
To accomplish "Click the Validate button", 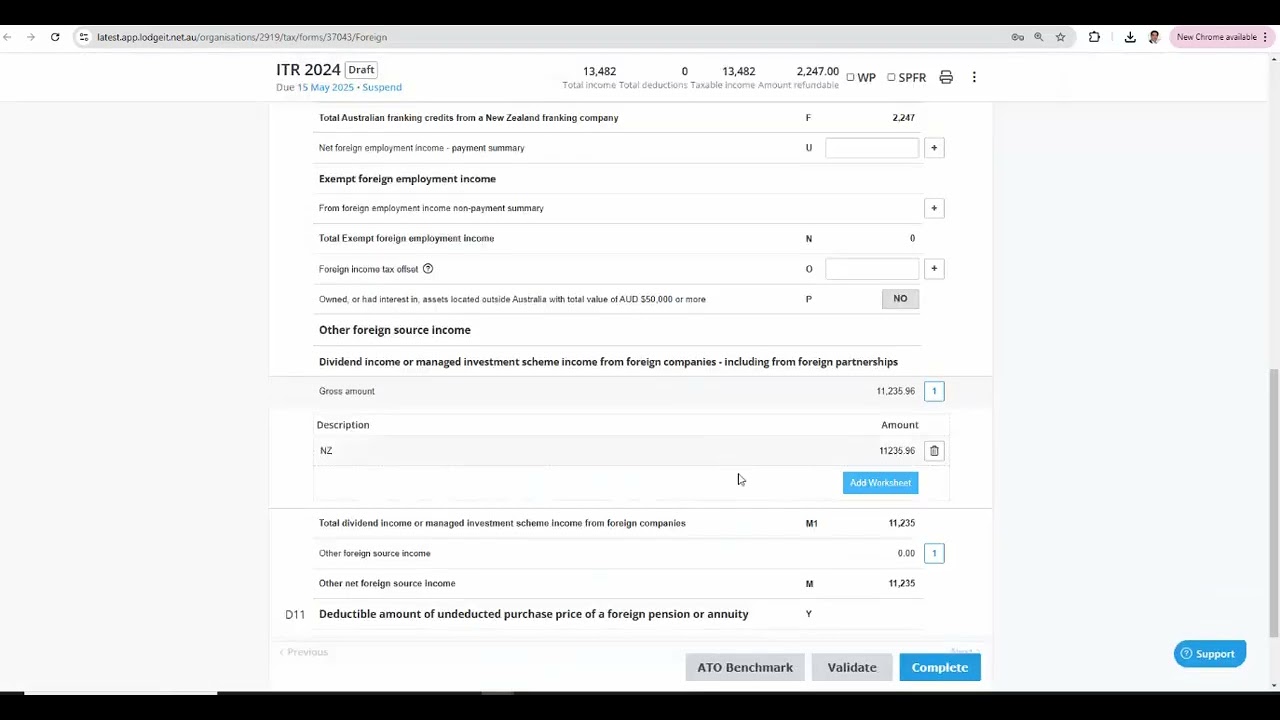I will 852,668.
